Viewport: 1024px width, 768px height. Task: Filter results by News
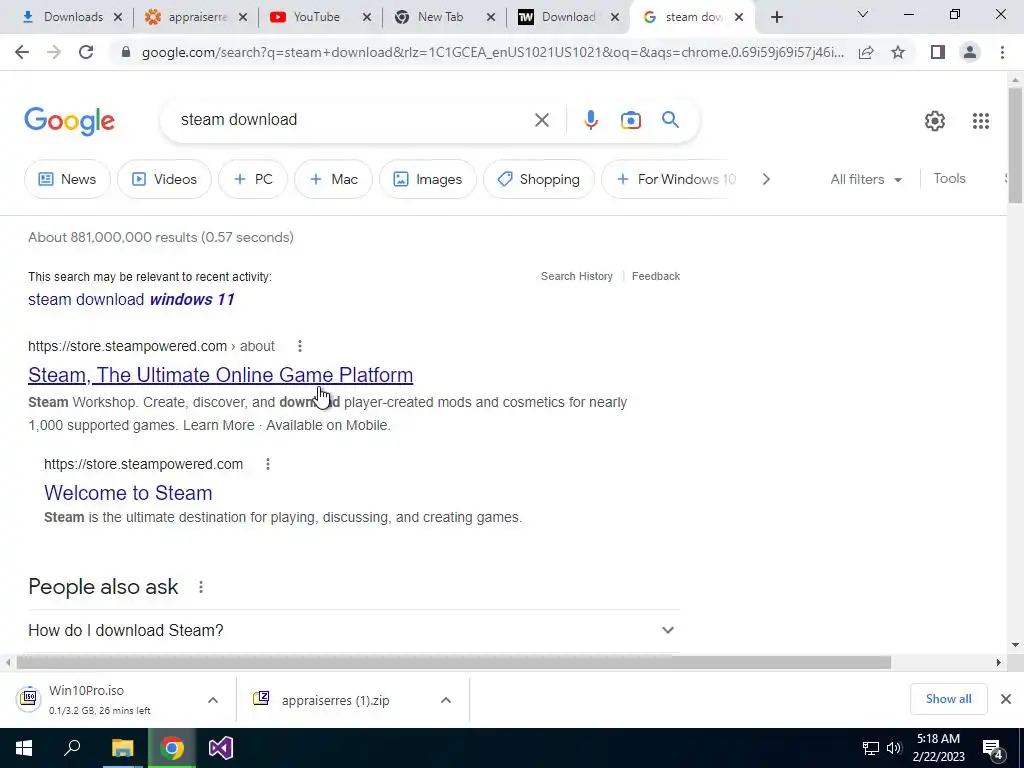click(x=67, y=180)
